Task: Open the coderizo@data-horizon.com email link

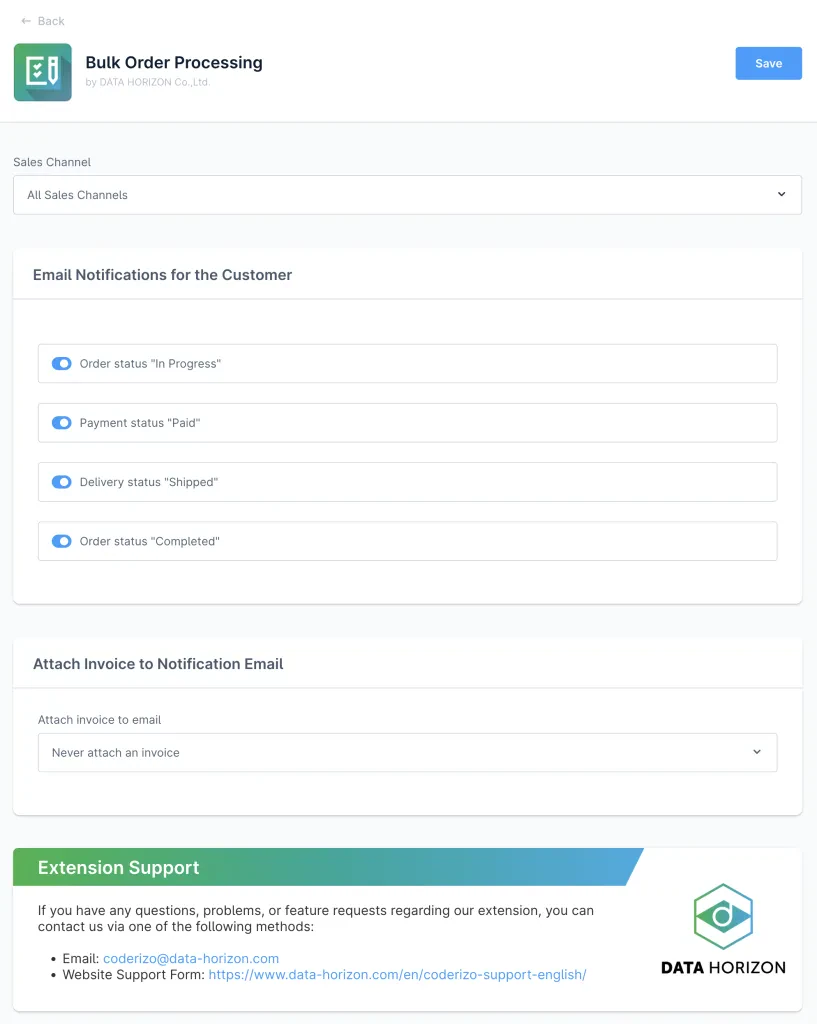Action: pos(191,958)
